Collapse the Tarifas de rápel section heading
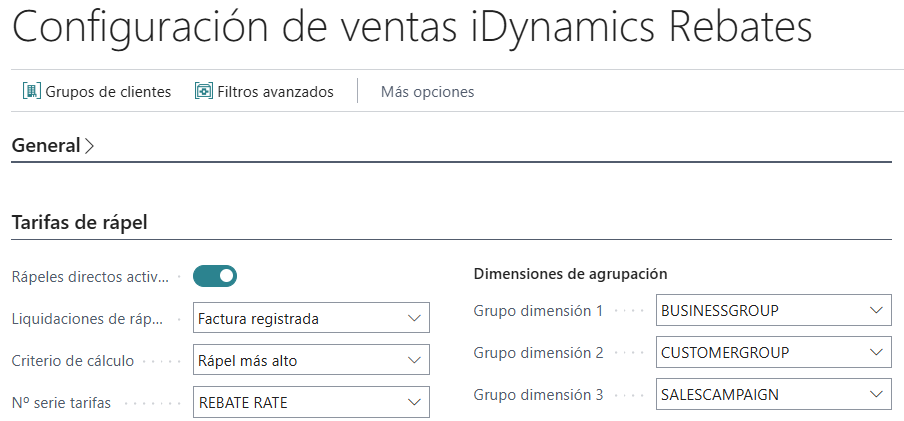904x421 pixels. coord(80,222)
